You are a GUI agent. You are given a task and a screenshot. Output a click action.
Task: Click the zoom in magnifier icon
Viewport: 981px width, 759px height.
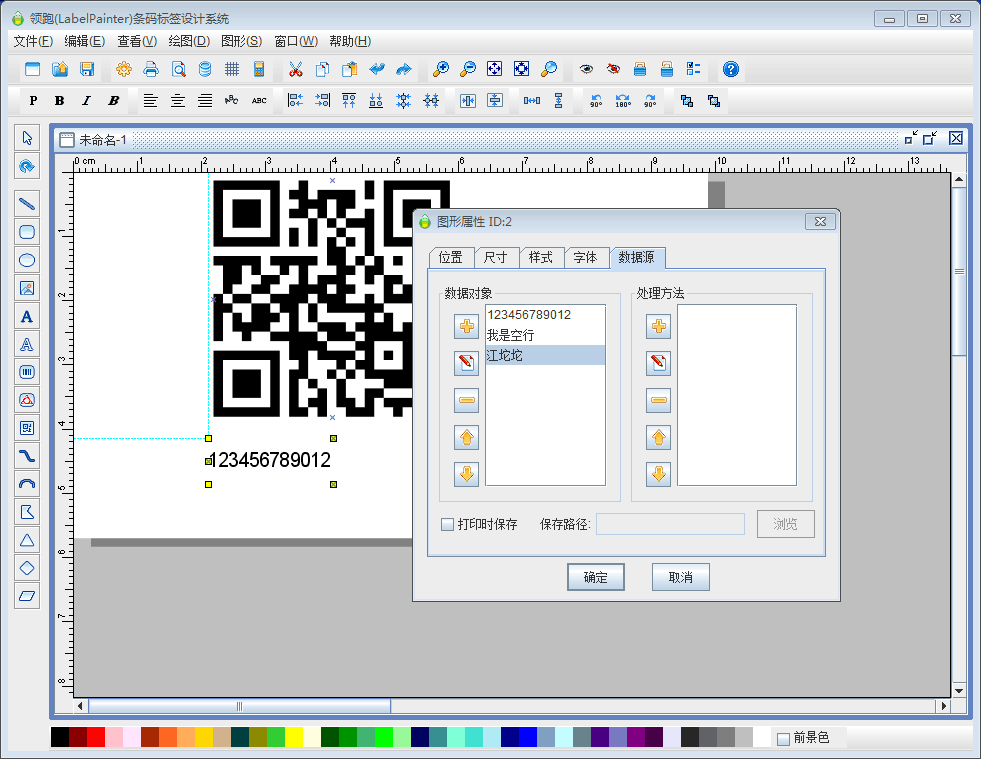(440, 69)
